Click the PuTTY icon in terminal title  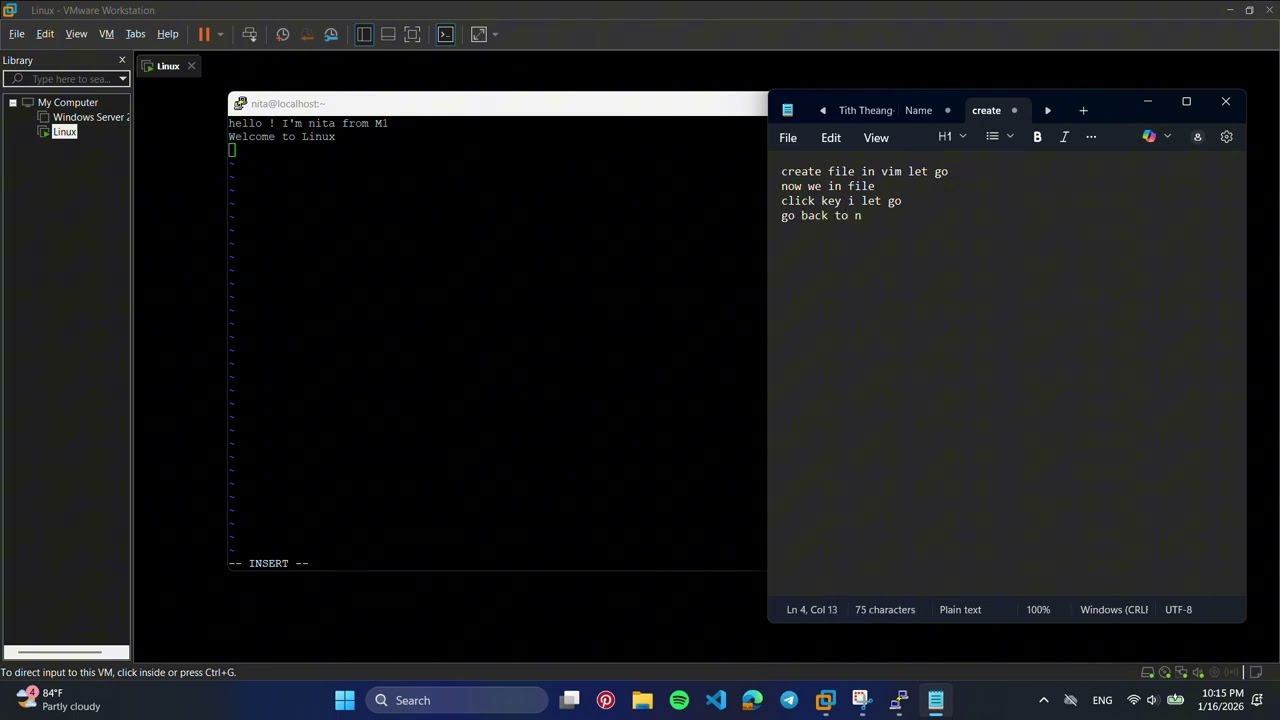[x=240, y=103]
